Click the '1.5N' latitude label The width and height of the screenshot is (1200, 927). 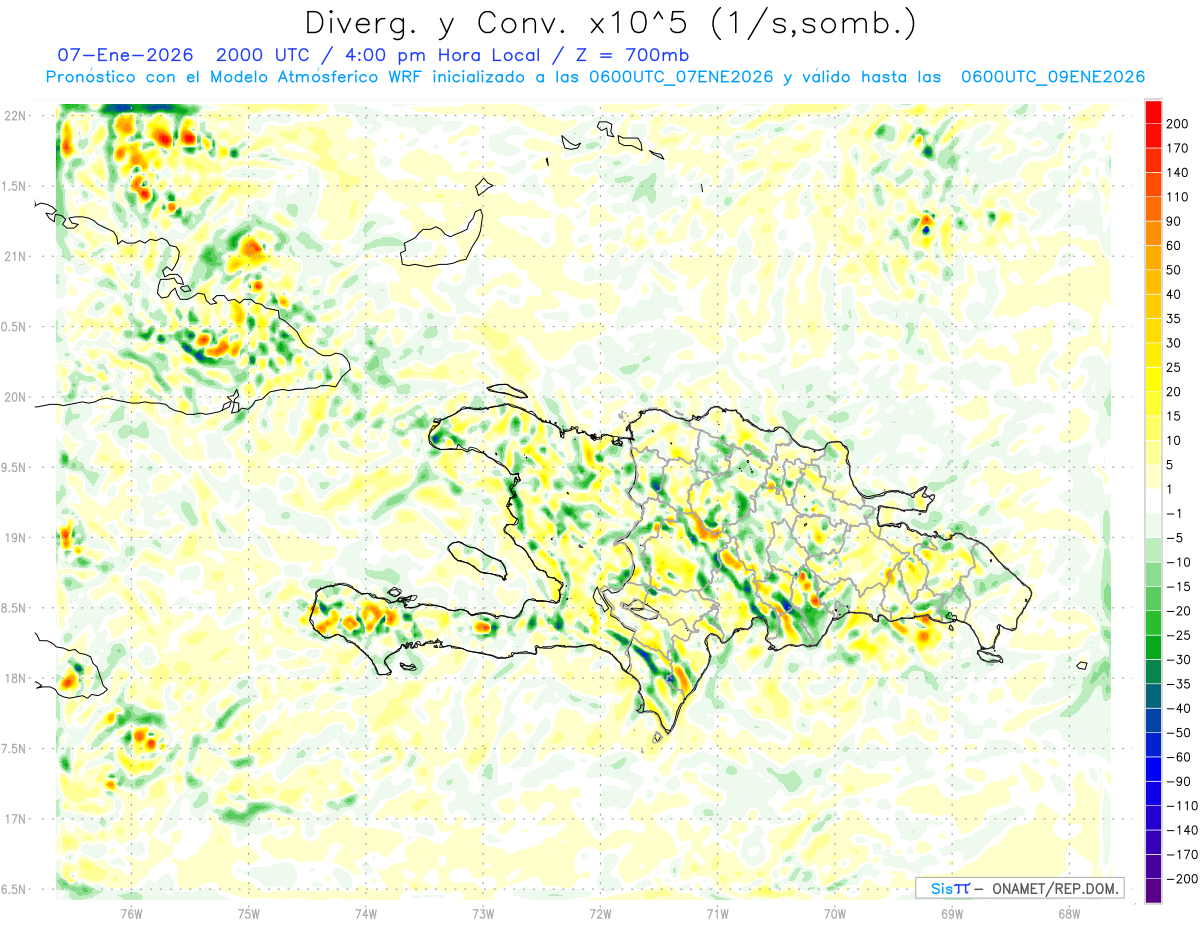pyautogui.click(x=15, y=186)
